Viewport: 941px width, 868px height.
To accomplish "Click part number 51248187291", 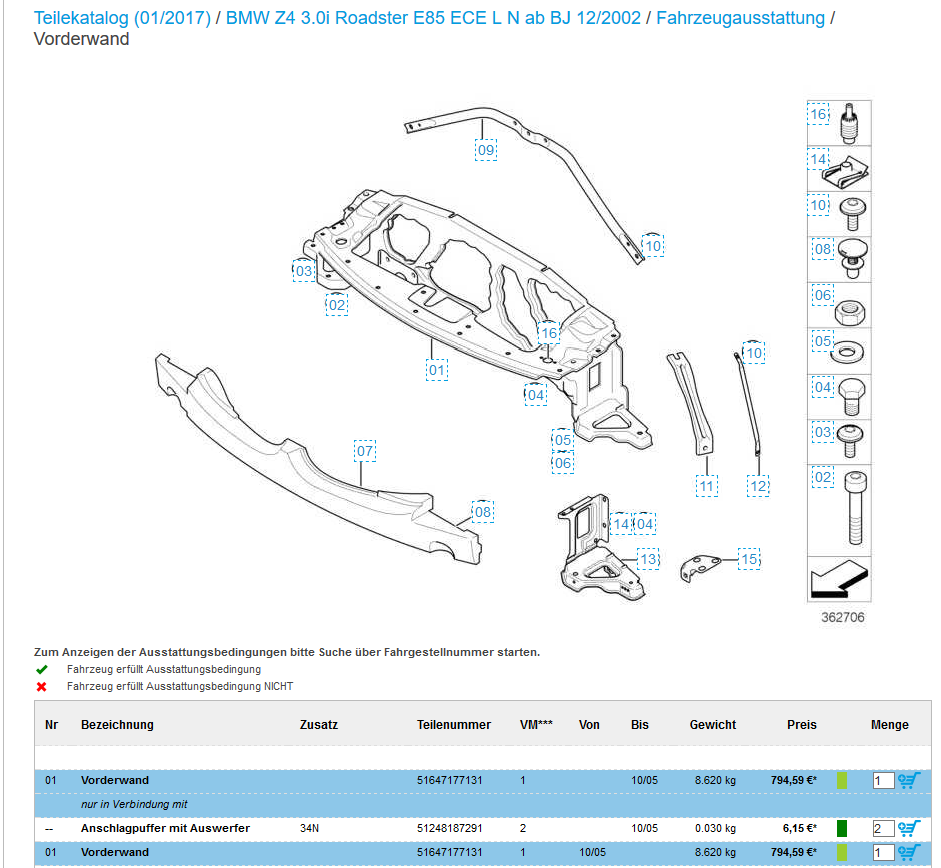I will 449,828.
